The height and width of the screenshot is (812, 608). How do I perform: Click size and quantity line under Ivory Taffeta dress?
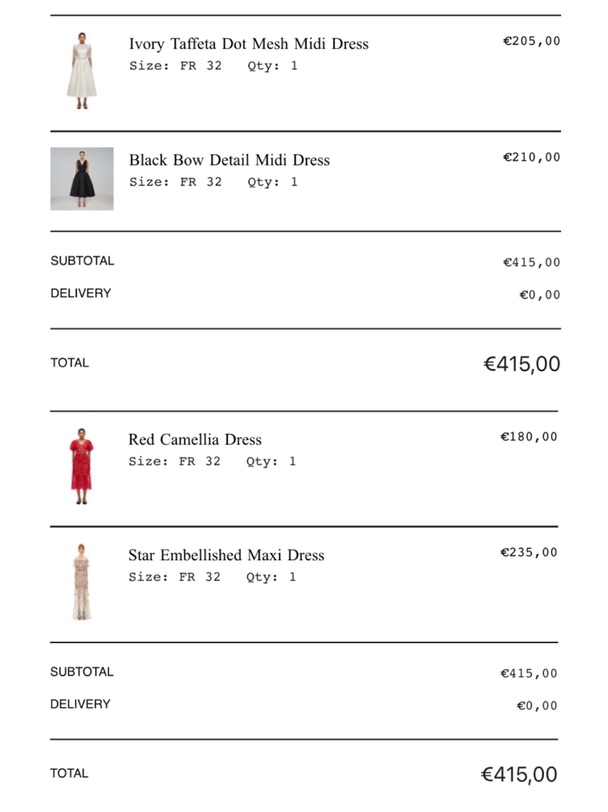click(x=213, y=66)
